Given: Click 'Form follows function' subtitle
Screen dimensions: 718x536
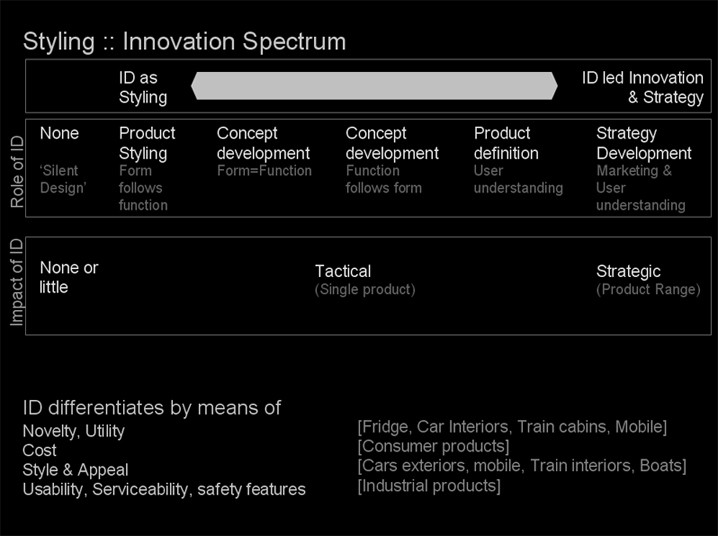Looking at the screenshot, I should [x=141, y=188].
